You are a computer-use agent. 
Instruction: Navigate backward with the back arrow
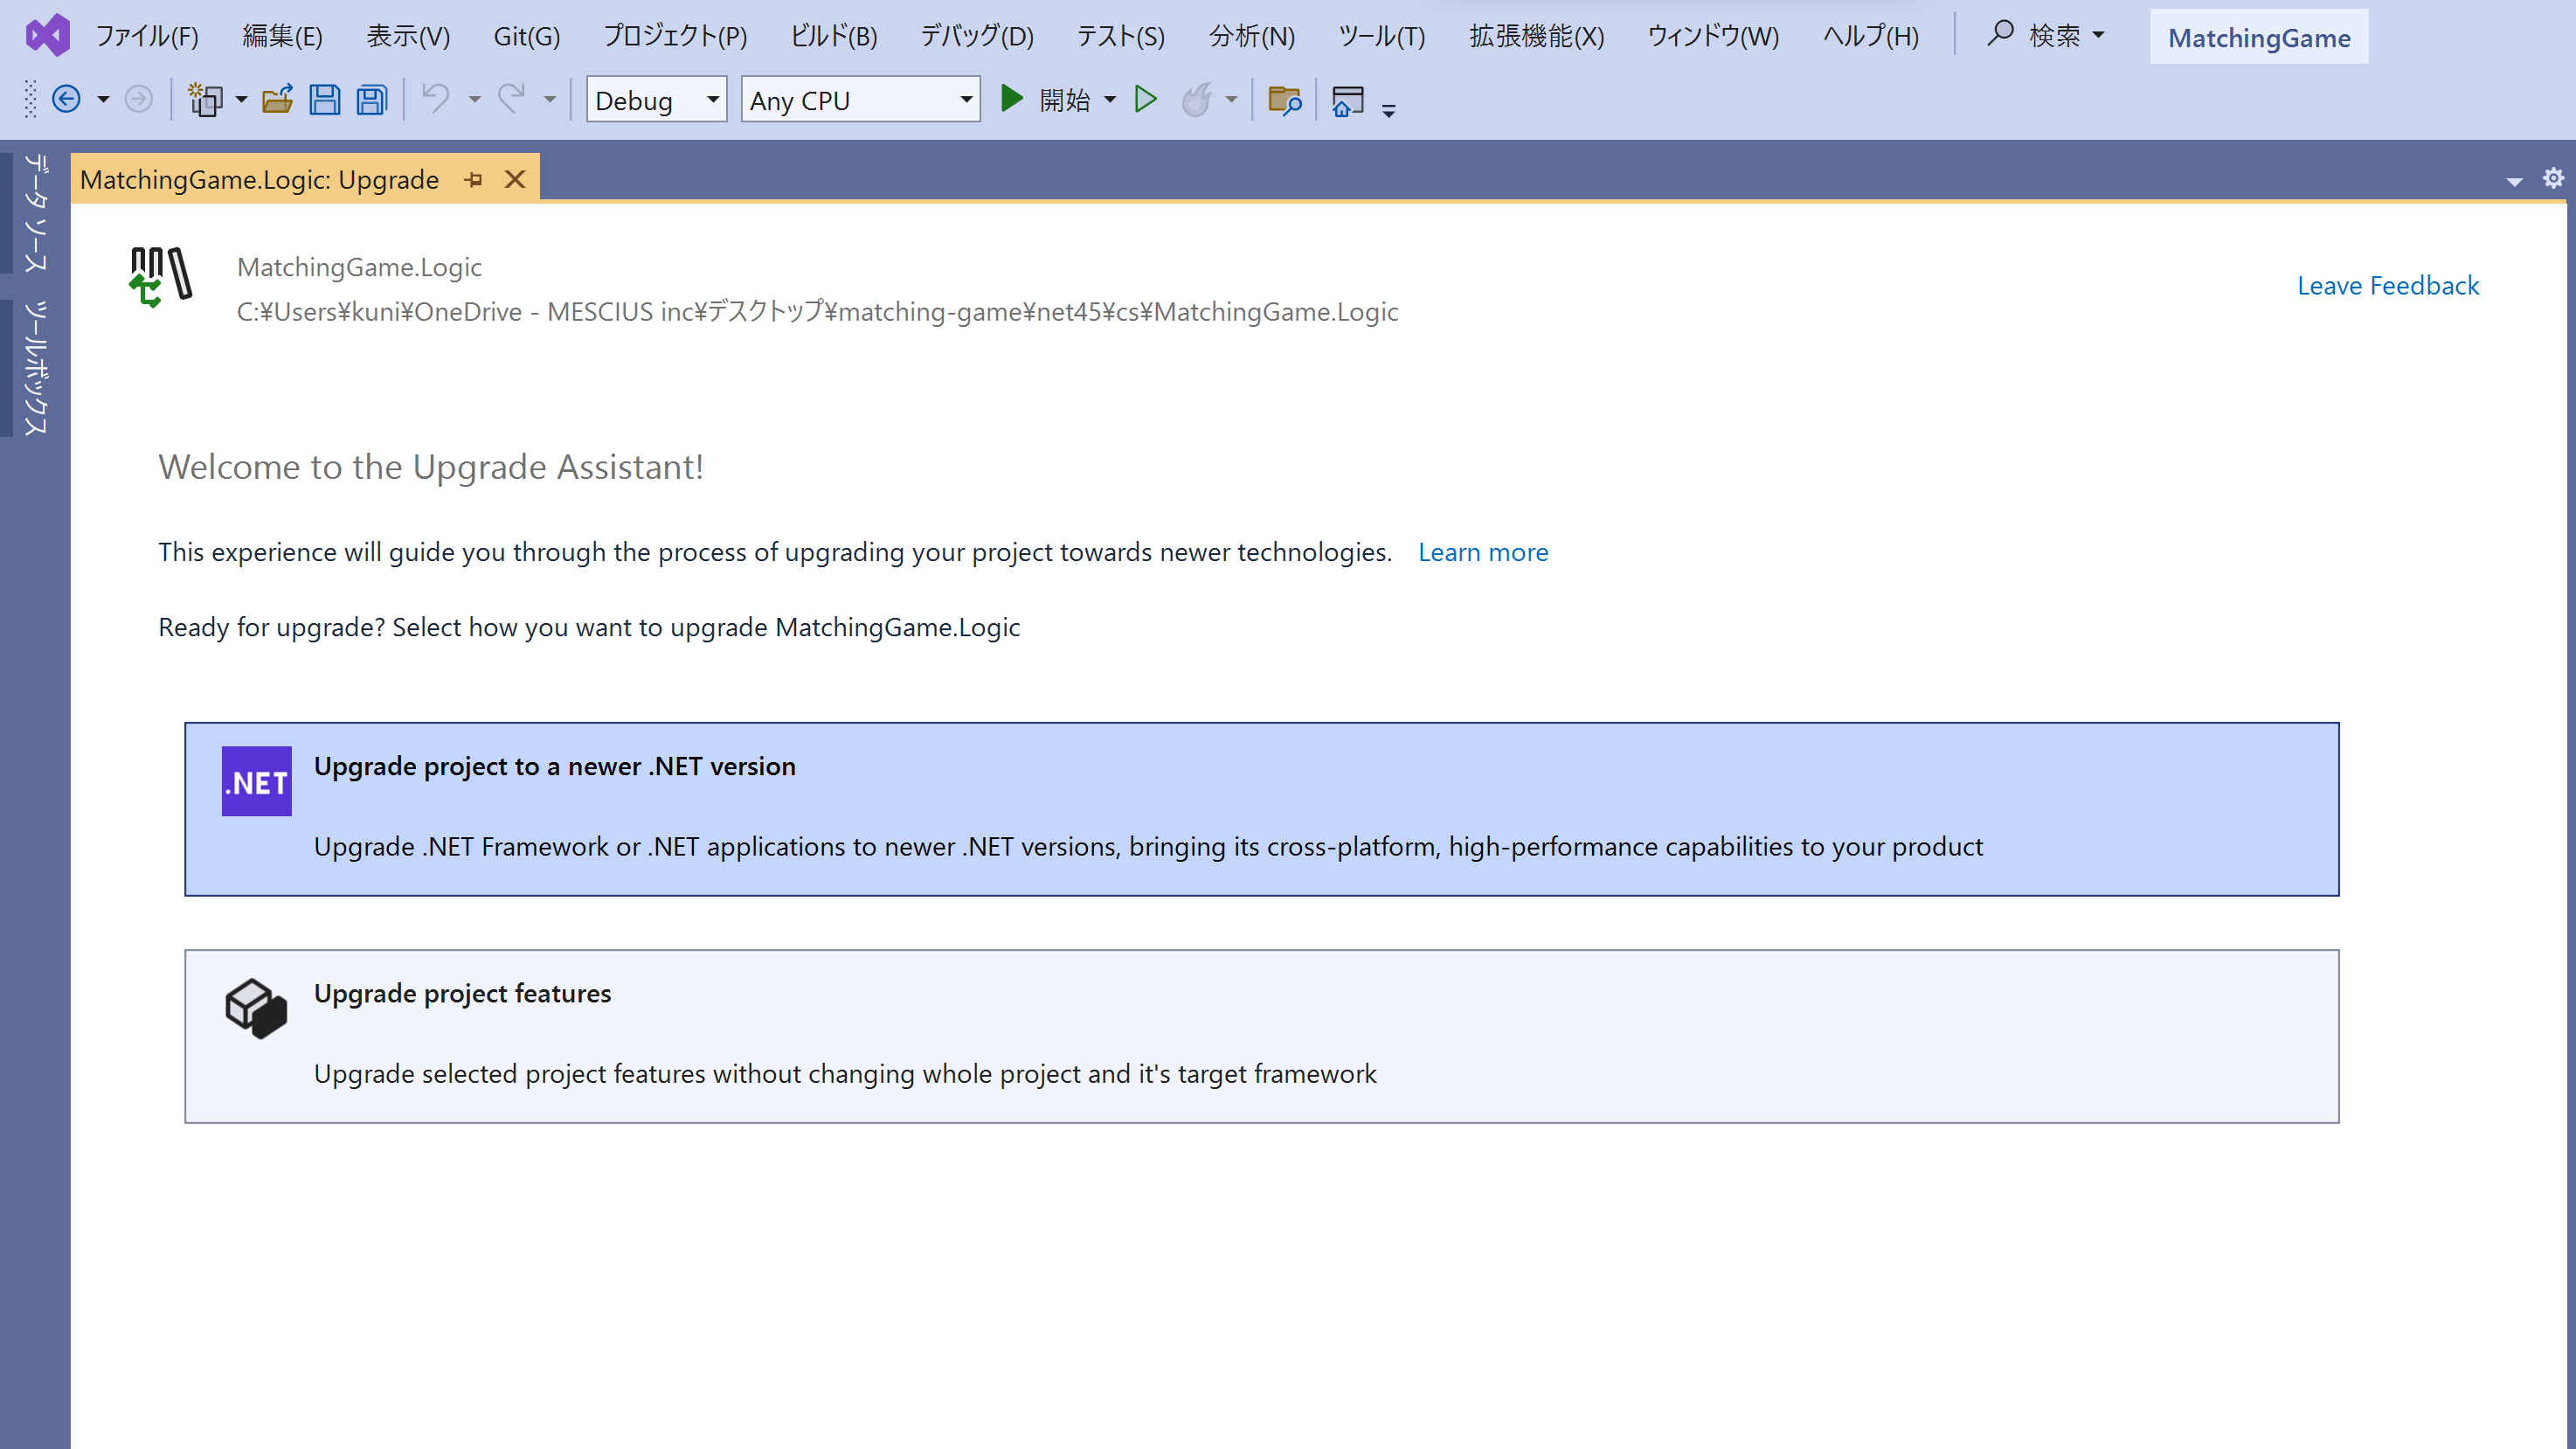(66, 100)
